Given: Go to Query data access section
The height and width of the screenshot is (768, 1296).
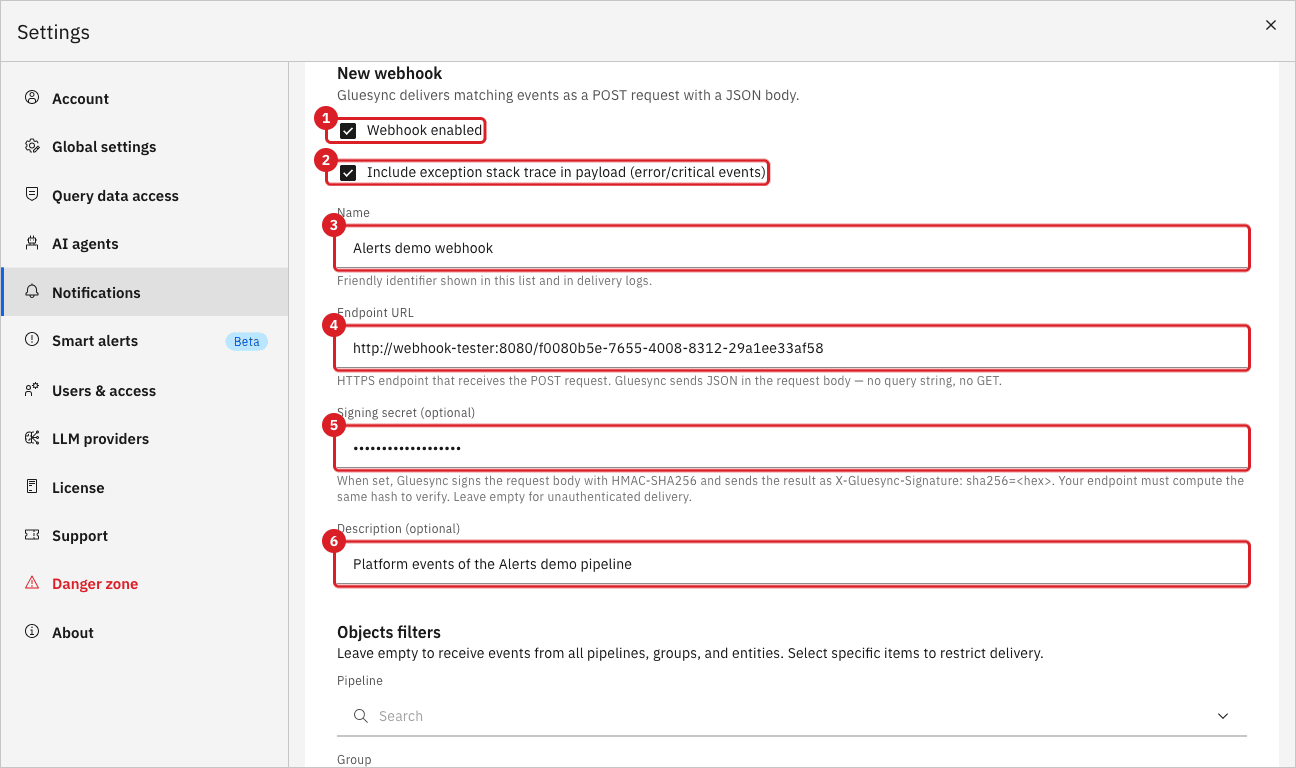Looking at the screenshot, I should click(145, 195).
